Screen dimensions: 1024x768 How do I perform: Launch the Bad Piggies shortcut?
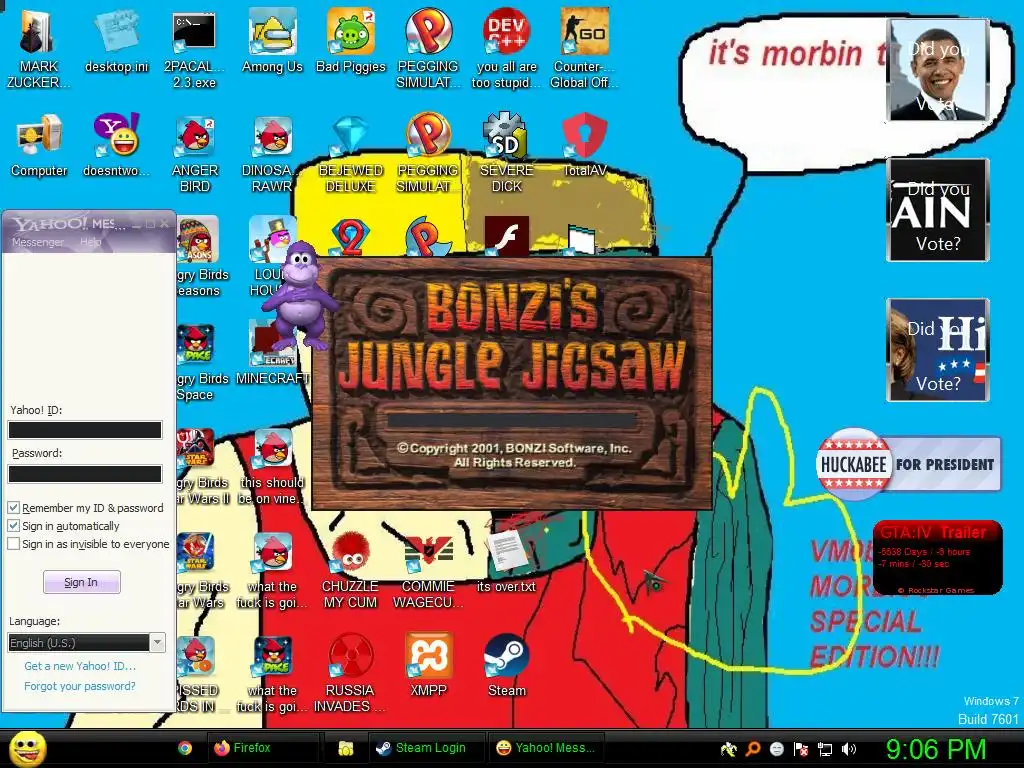point(351,40)
